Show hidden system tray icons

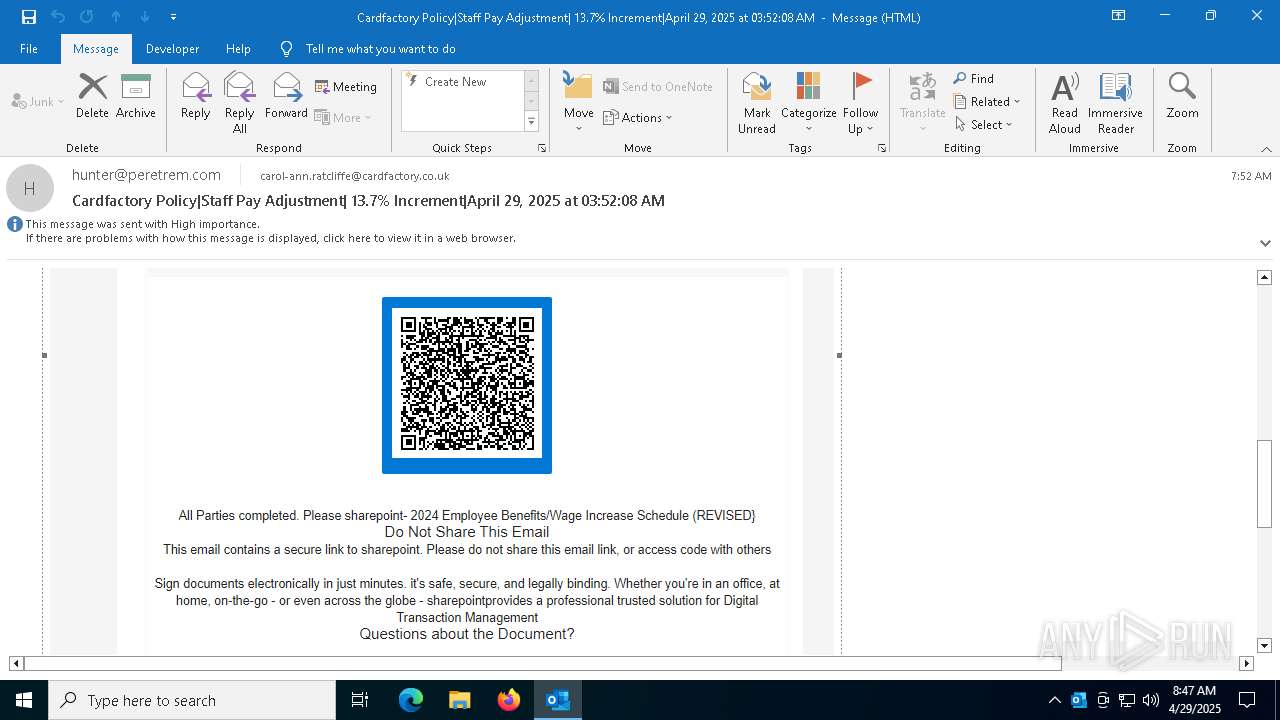(1054, 700)
